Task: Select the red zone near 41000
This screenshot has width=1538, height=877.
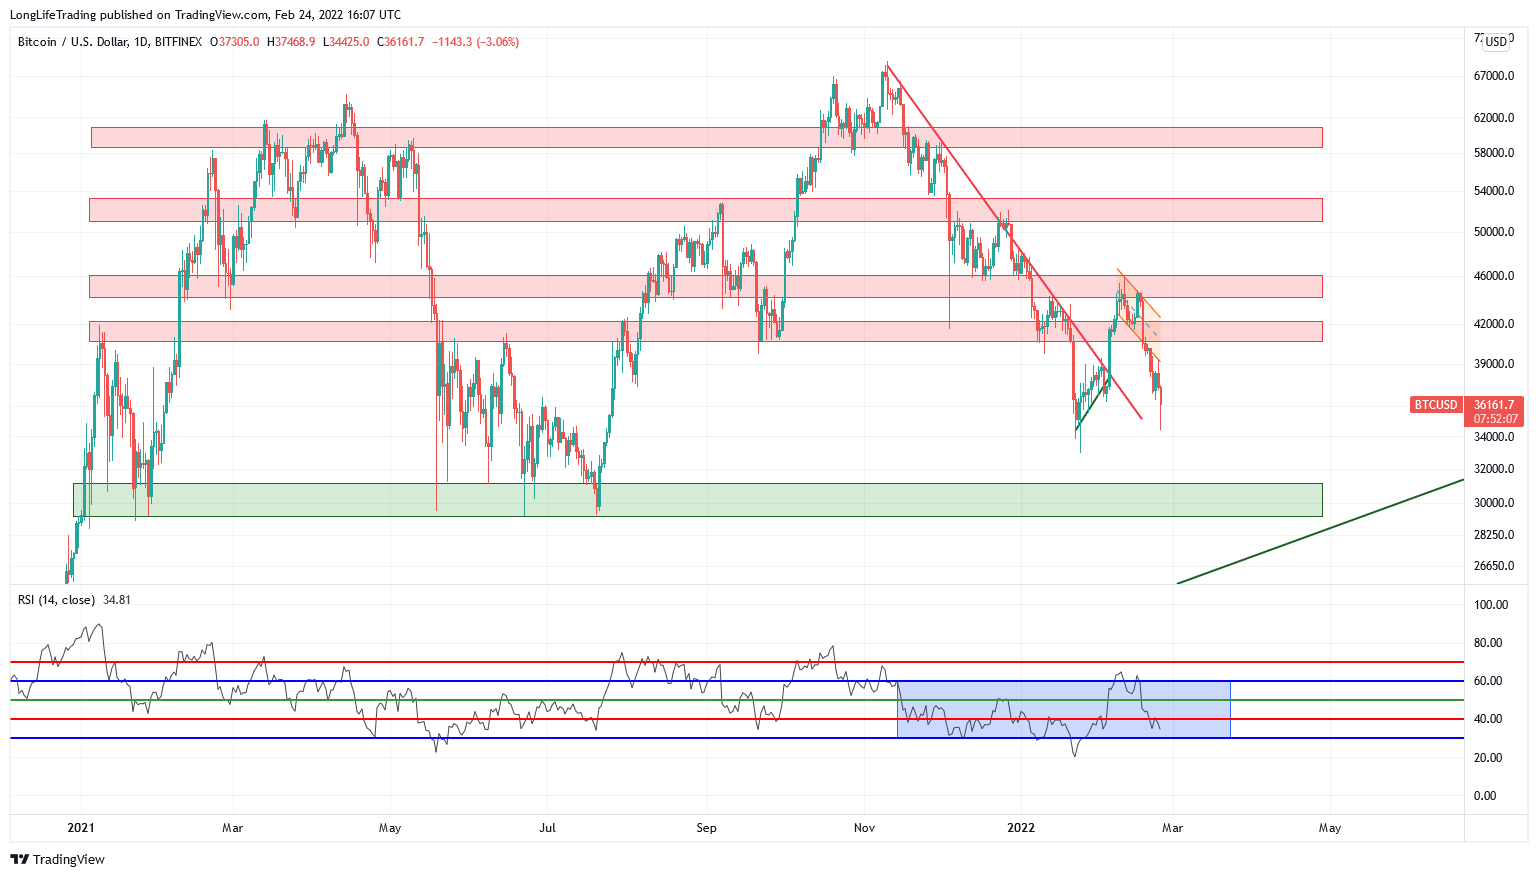Action: point(705,331)
